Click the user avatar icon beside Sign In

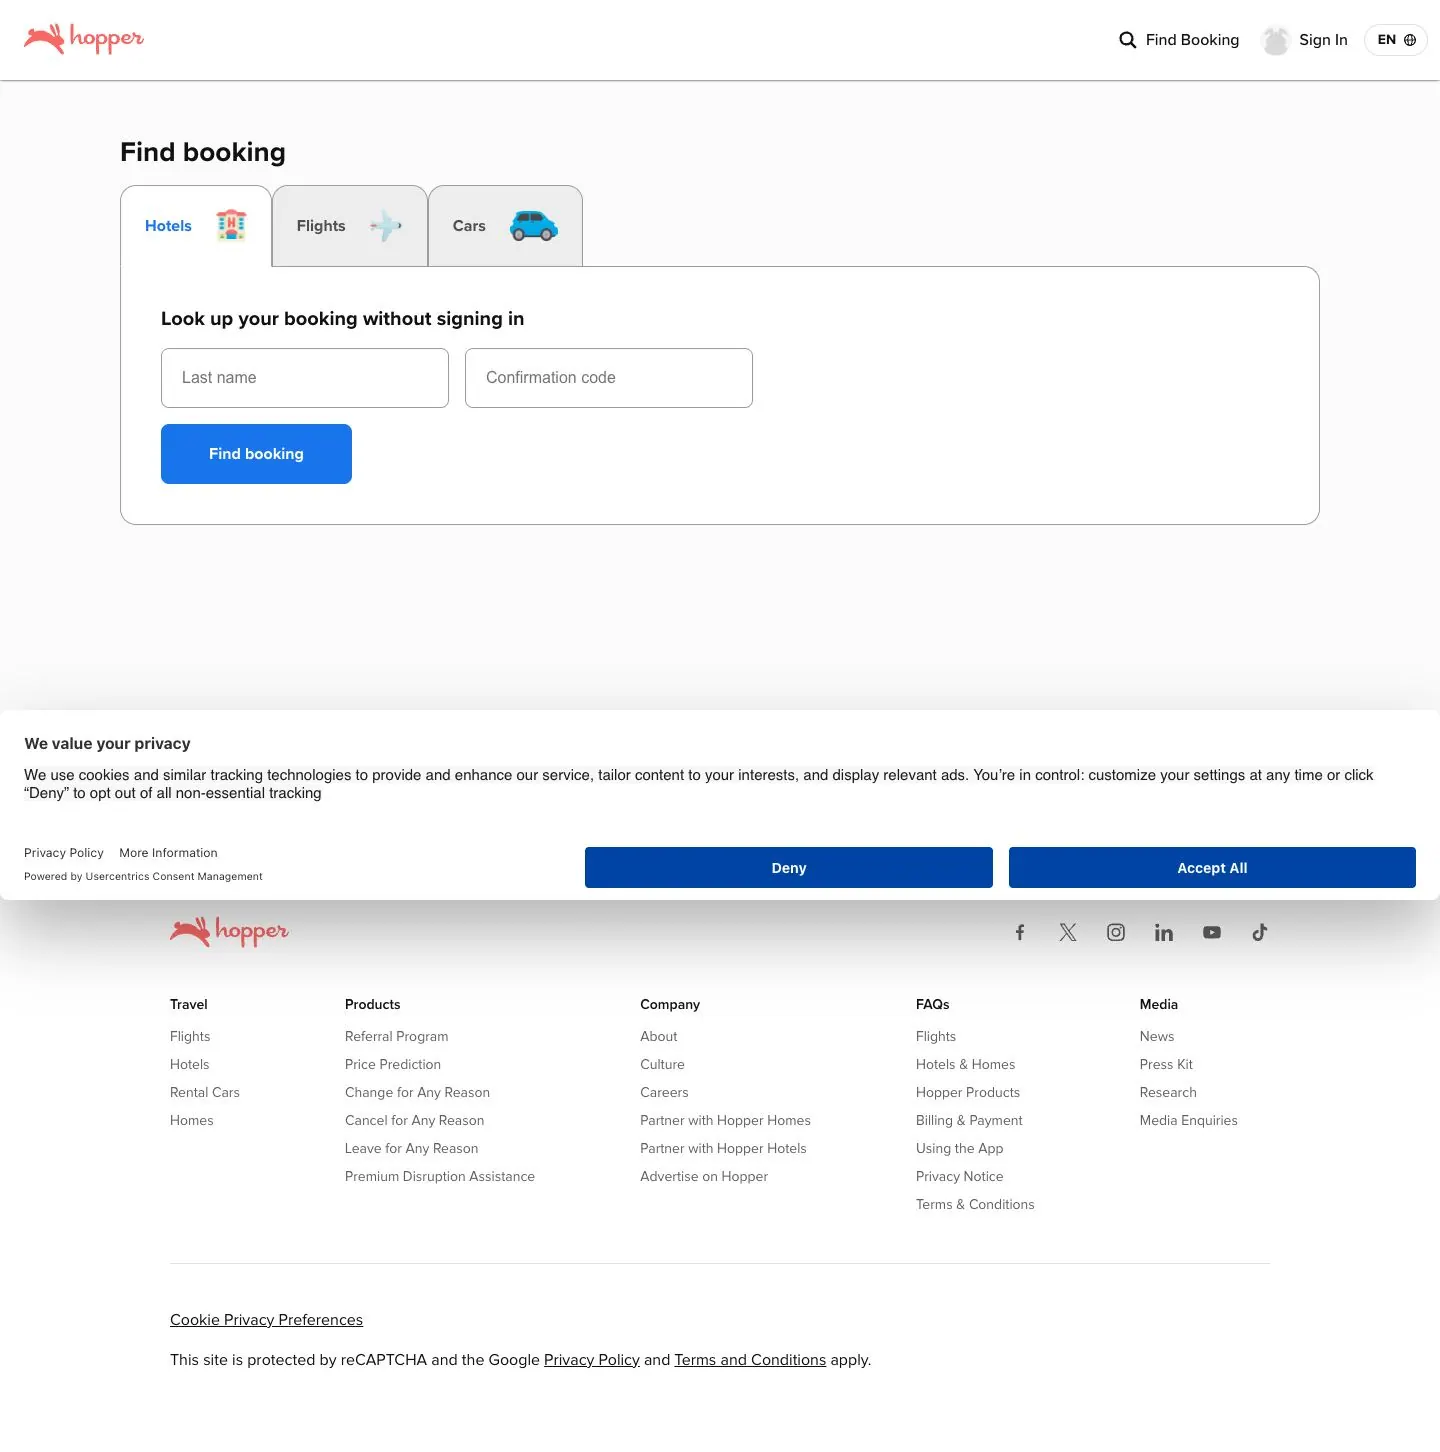[x=1276, y=40]
